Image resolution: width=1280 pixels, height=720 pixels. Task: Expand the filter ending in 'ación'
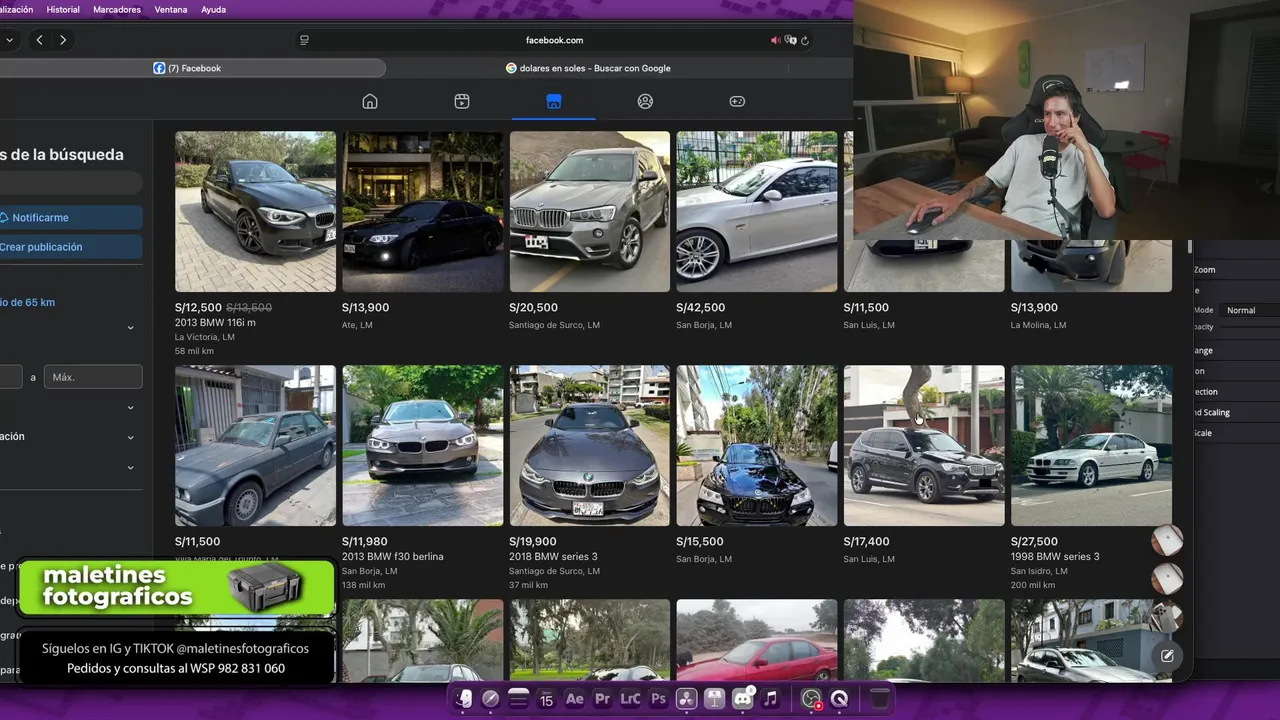click(x=130, y=437)
